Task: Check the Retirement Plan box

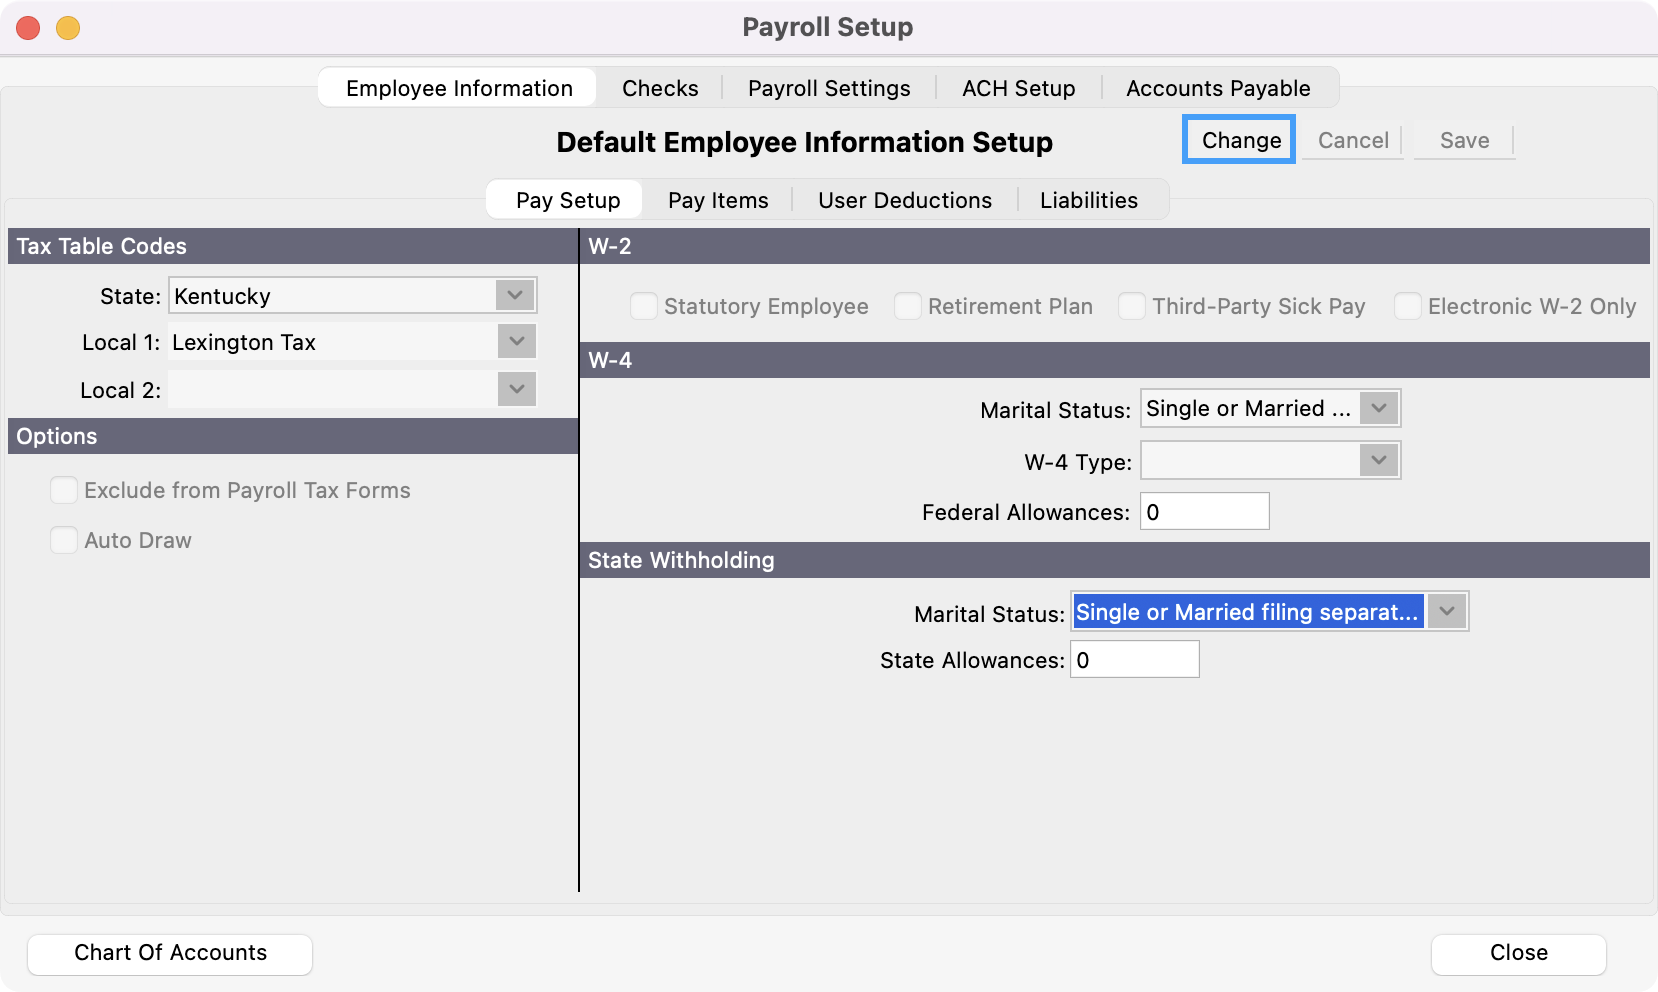Action: coord(908,306)
